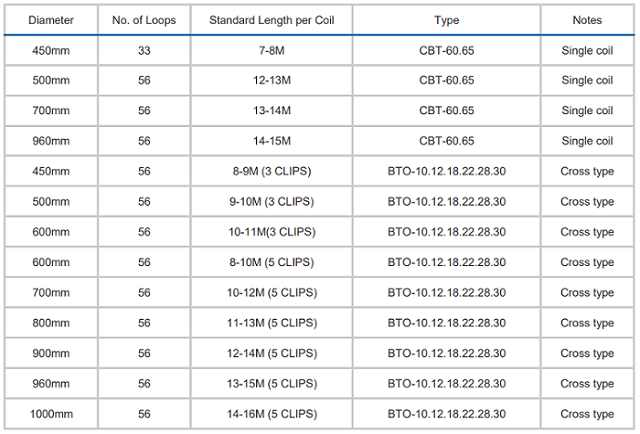Click the 1000mm diameter cell
The height and width of the screenshot is (434, 640).
click(x=51, y=414)
